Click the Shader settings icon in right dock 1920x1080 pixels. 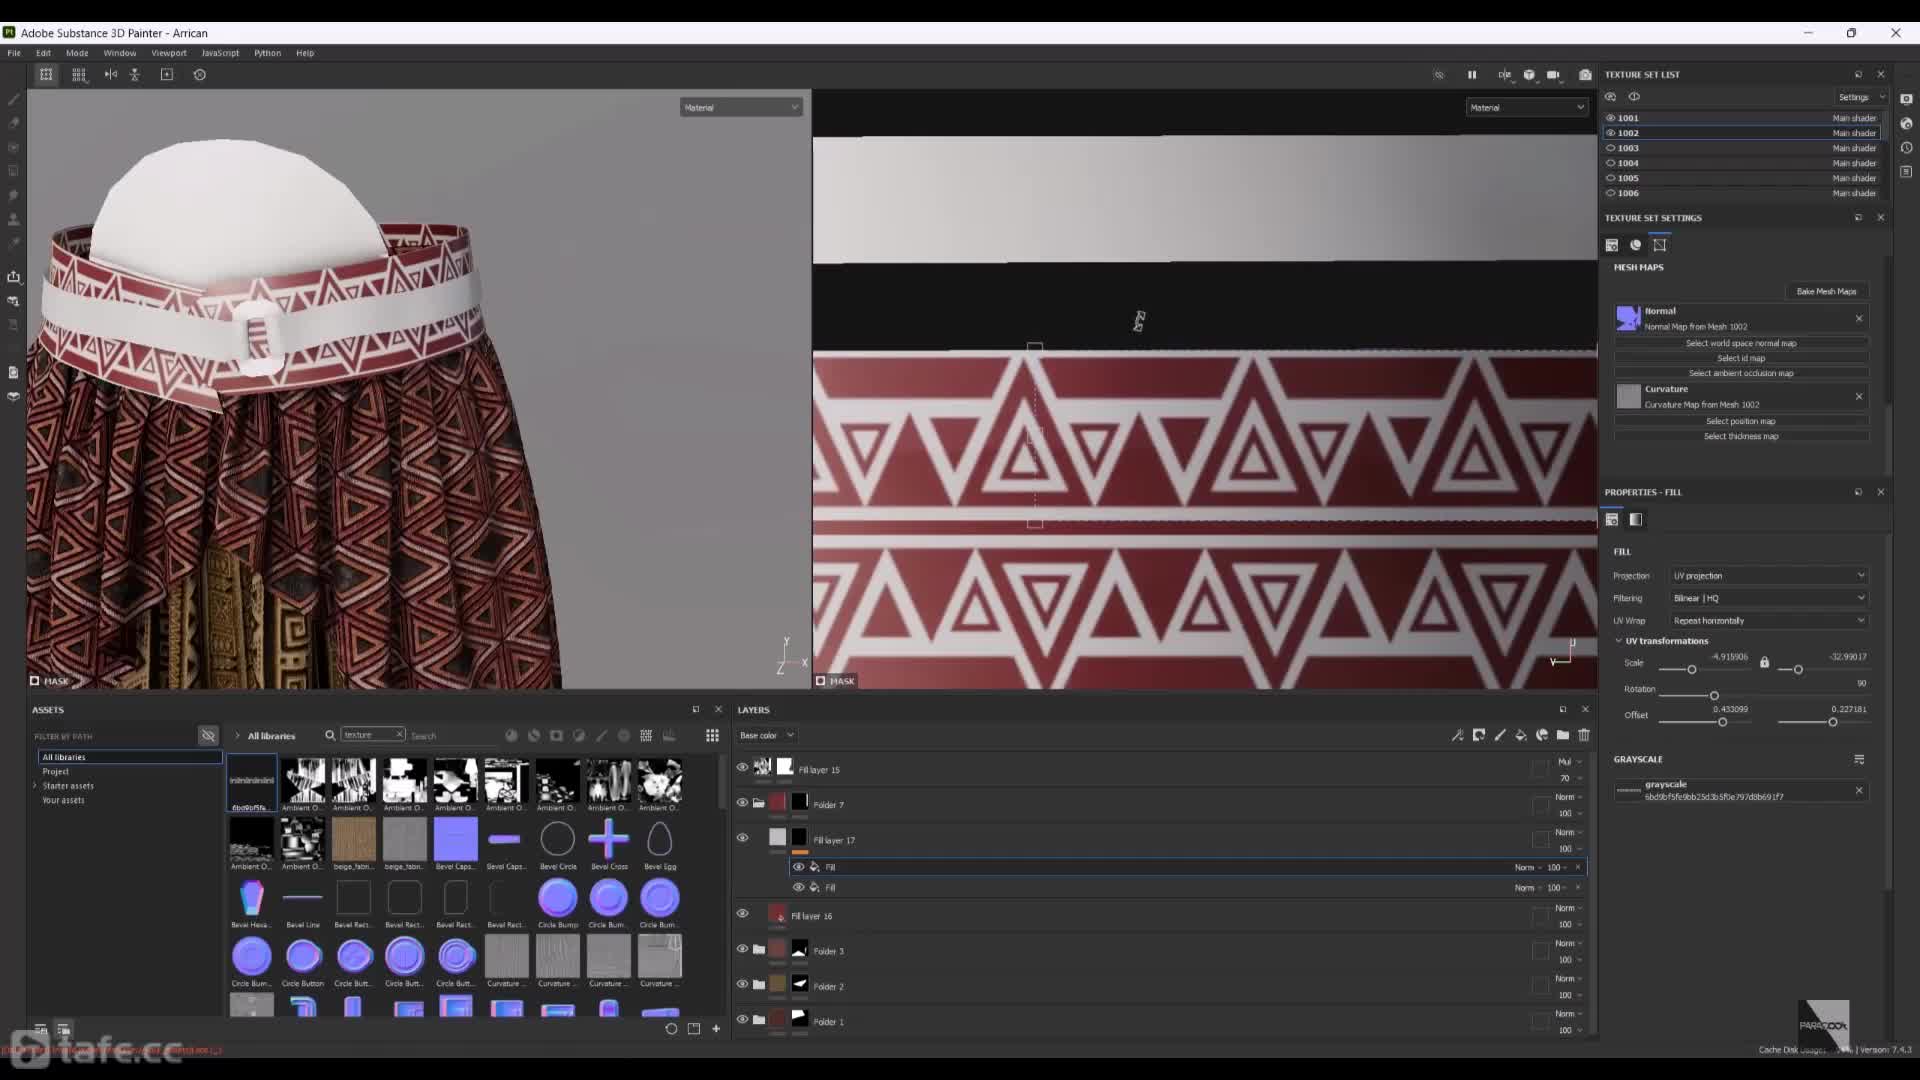[x=1906, y=124]
